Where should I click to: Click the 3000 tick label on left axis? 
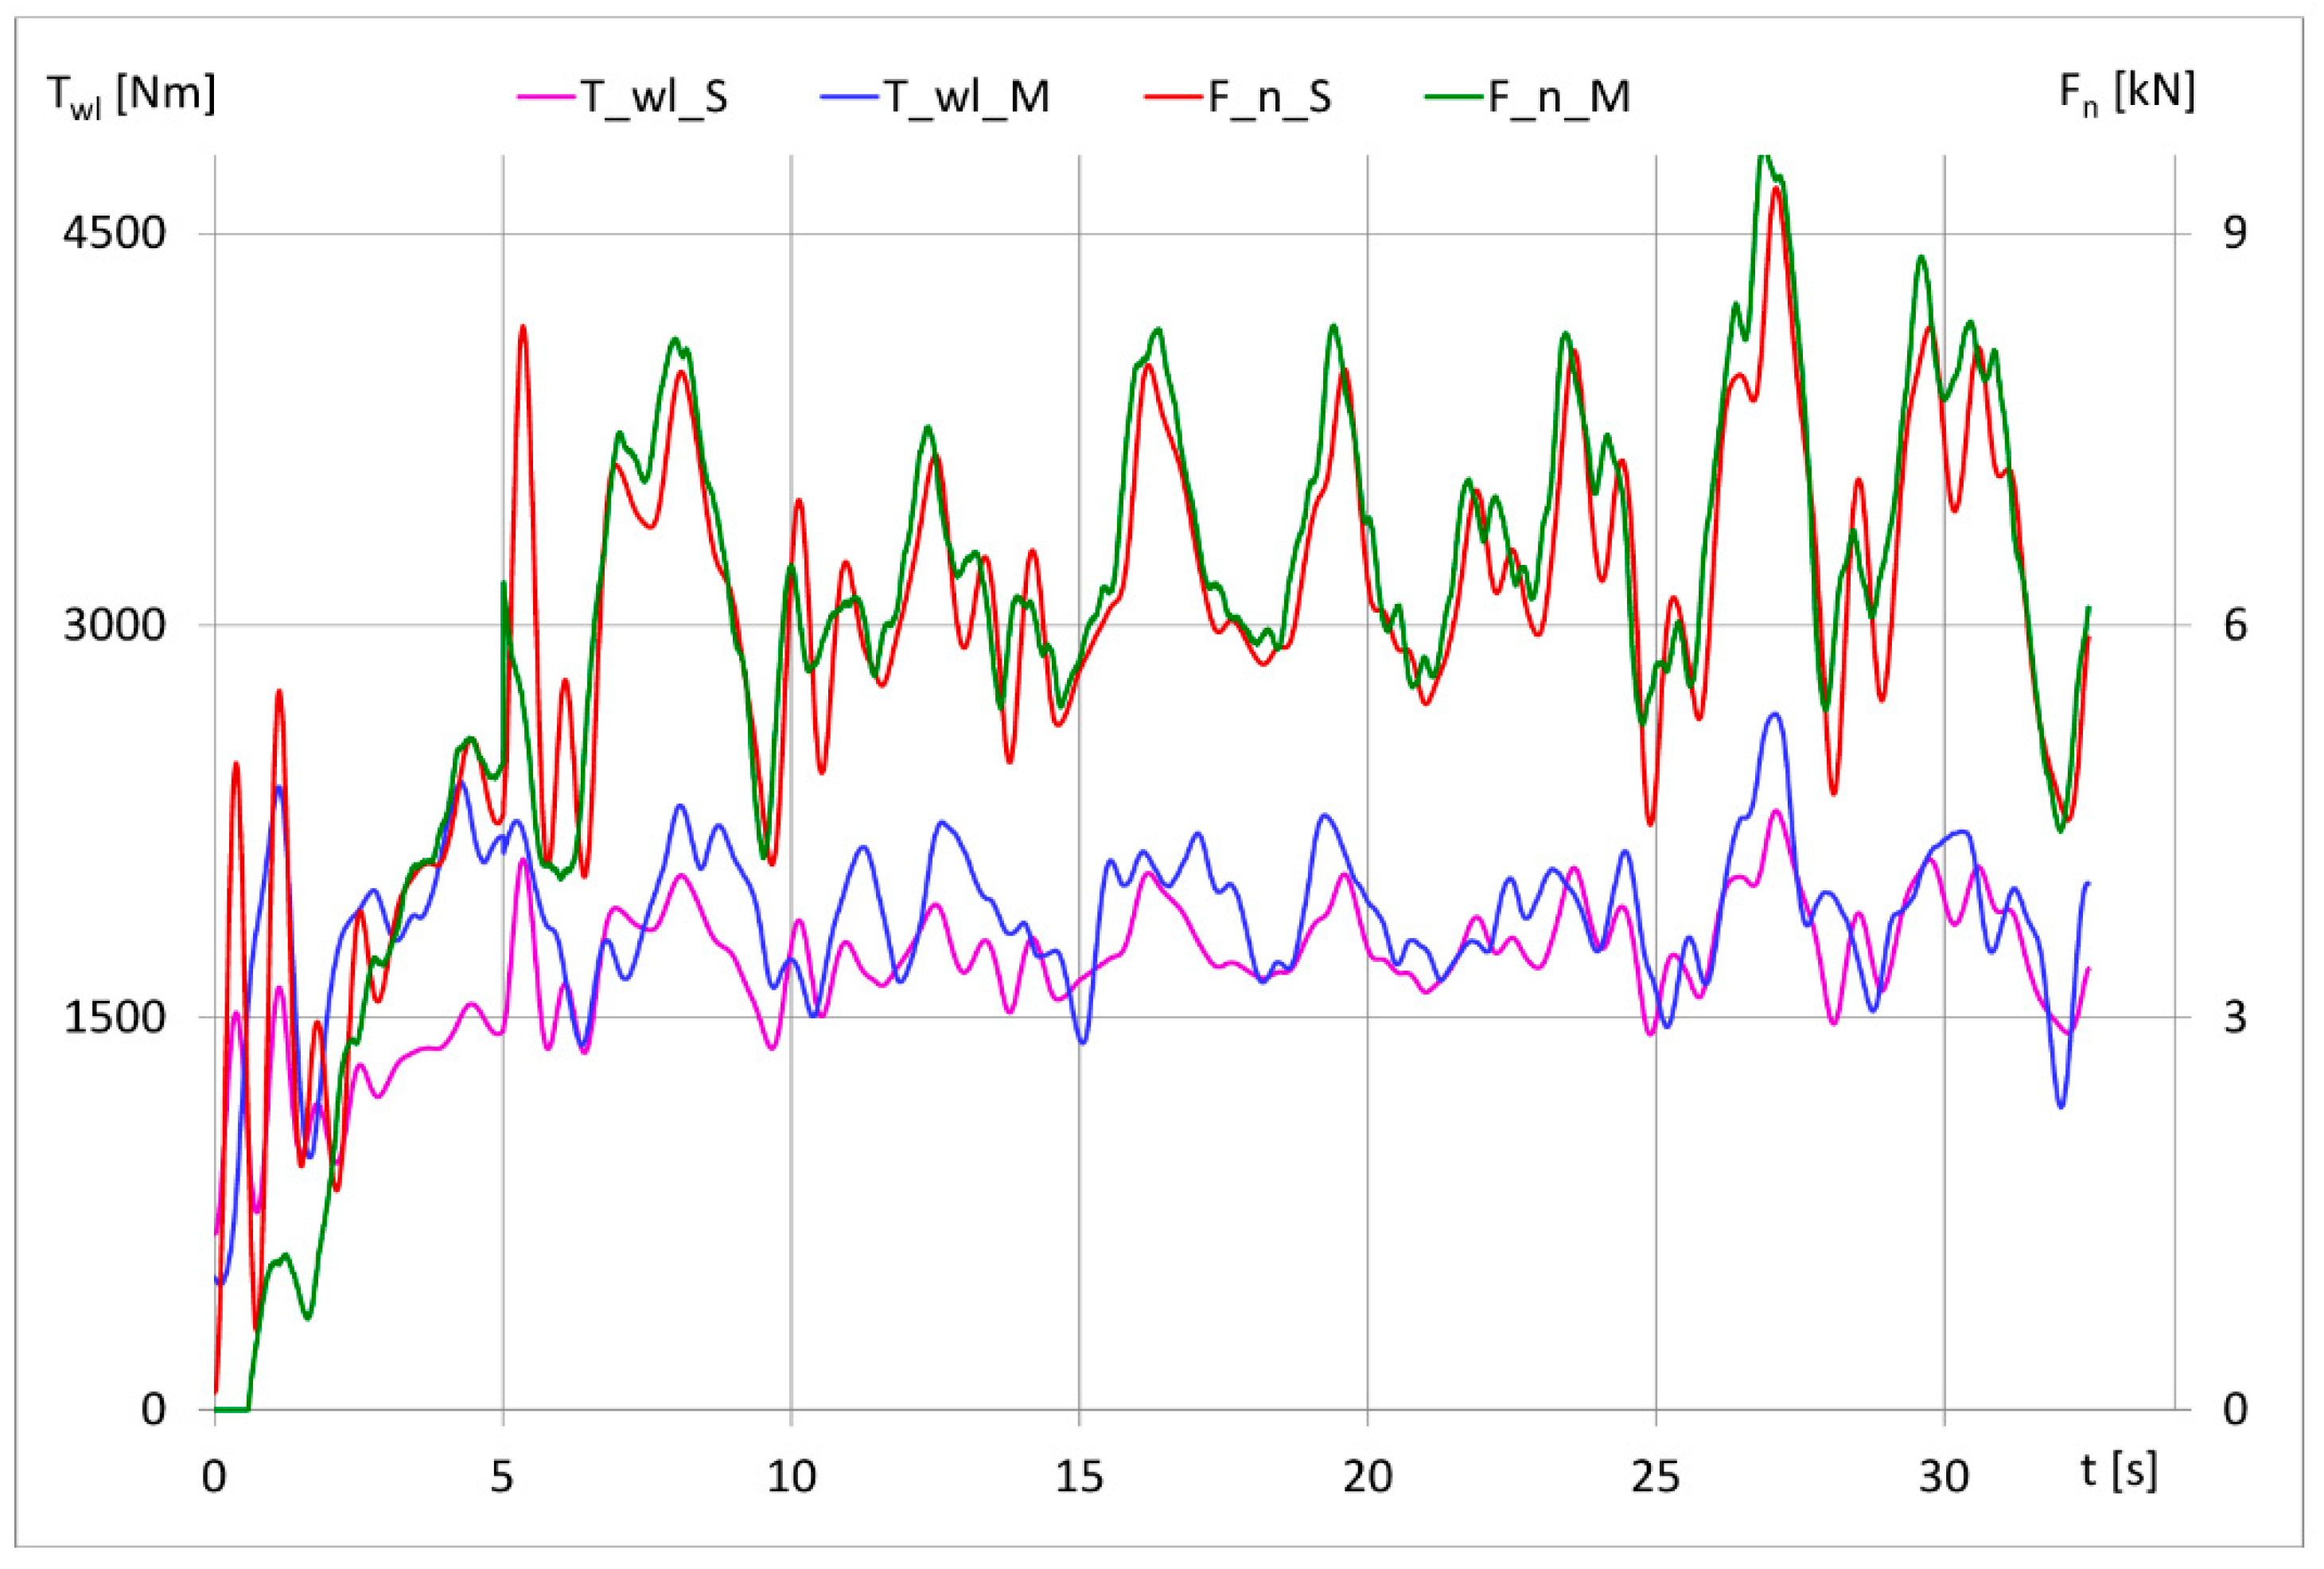pos(113,625)
